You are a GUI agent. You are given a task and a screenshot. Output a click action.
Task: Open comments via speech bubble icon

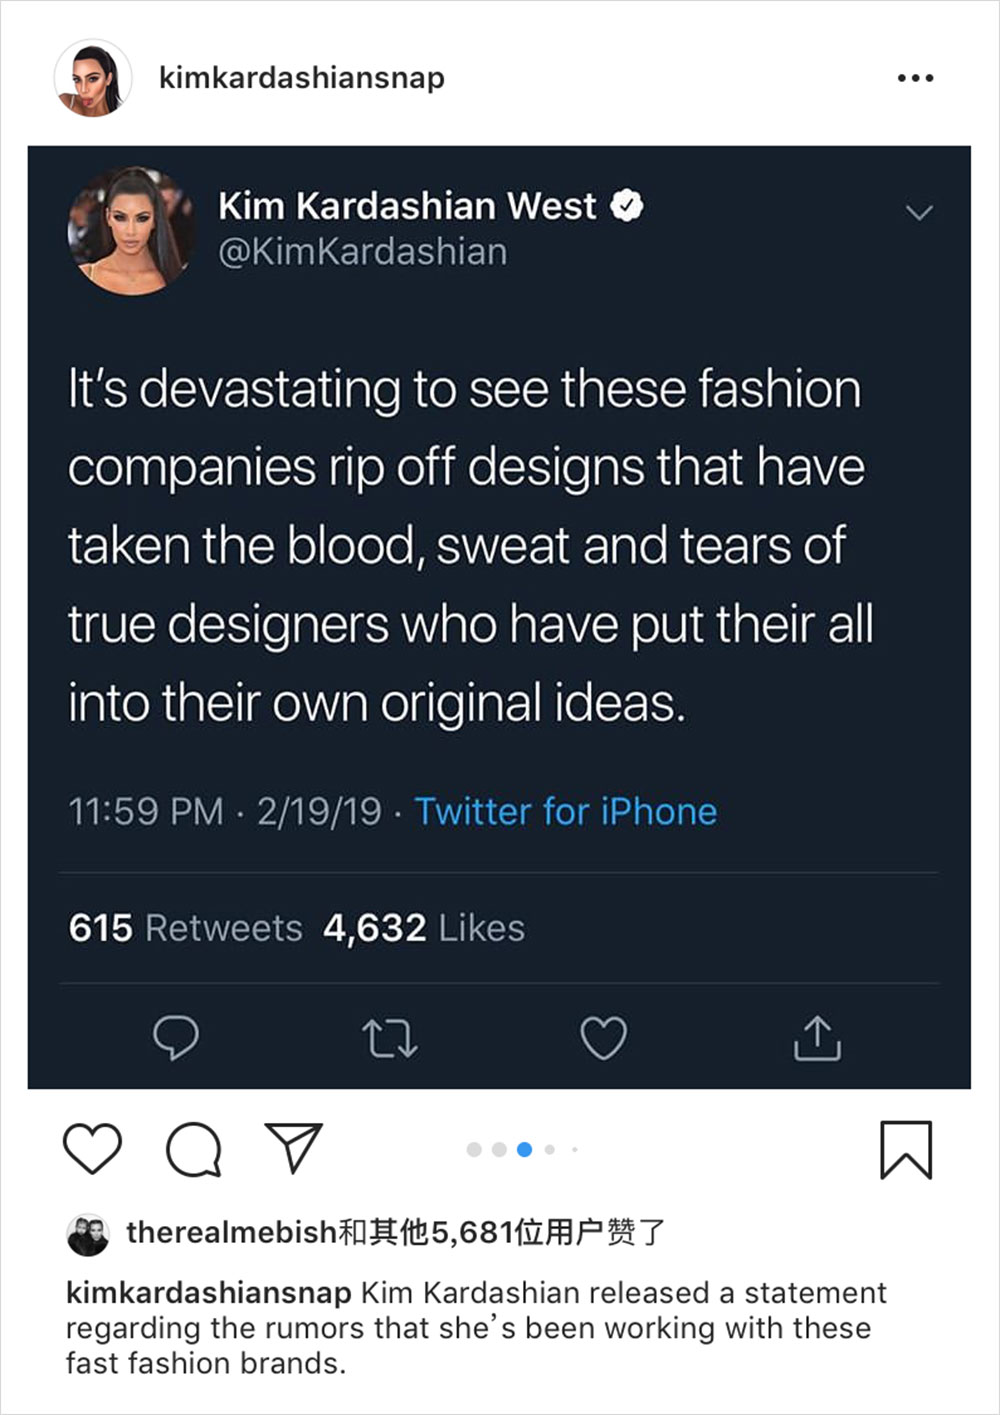(193, 1149)
